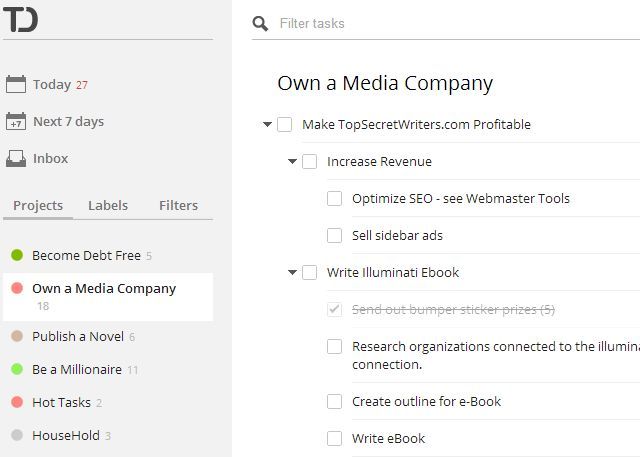Click the Next 7 days calendar icon
The image size is (640, 457).
pos(16,122)
